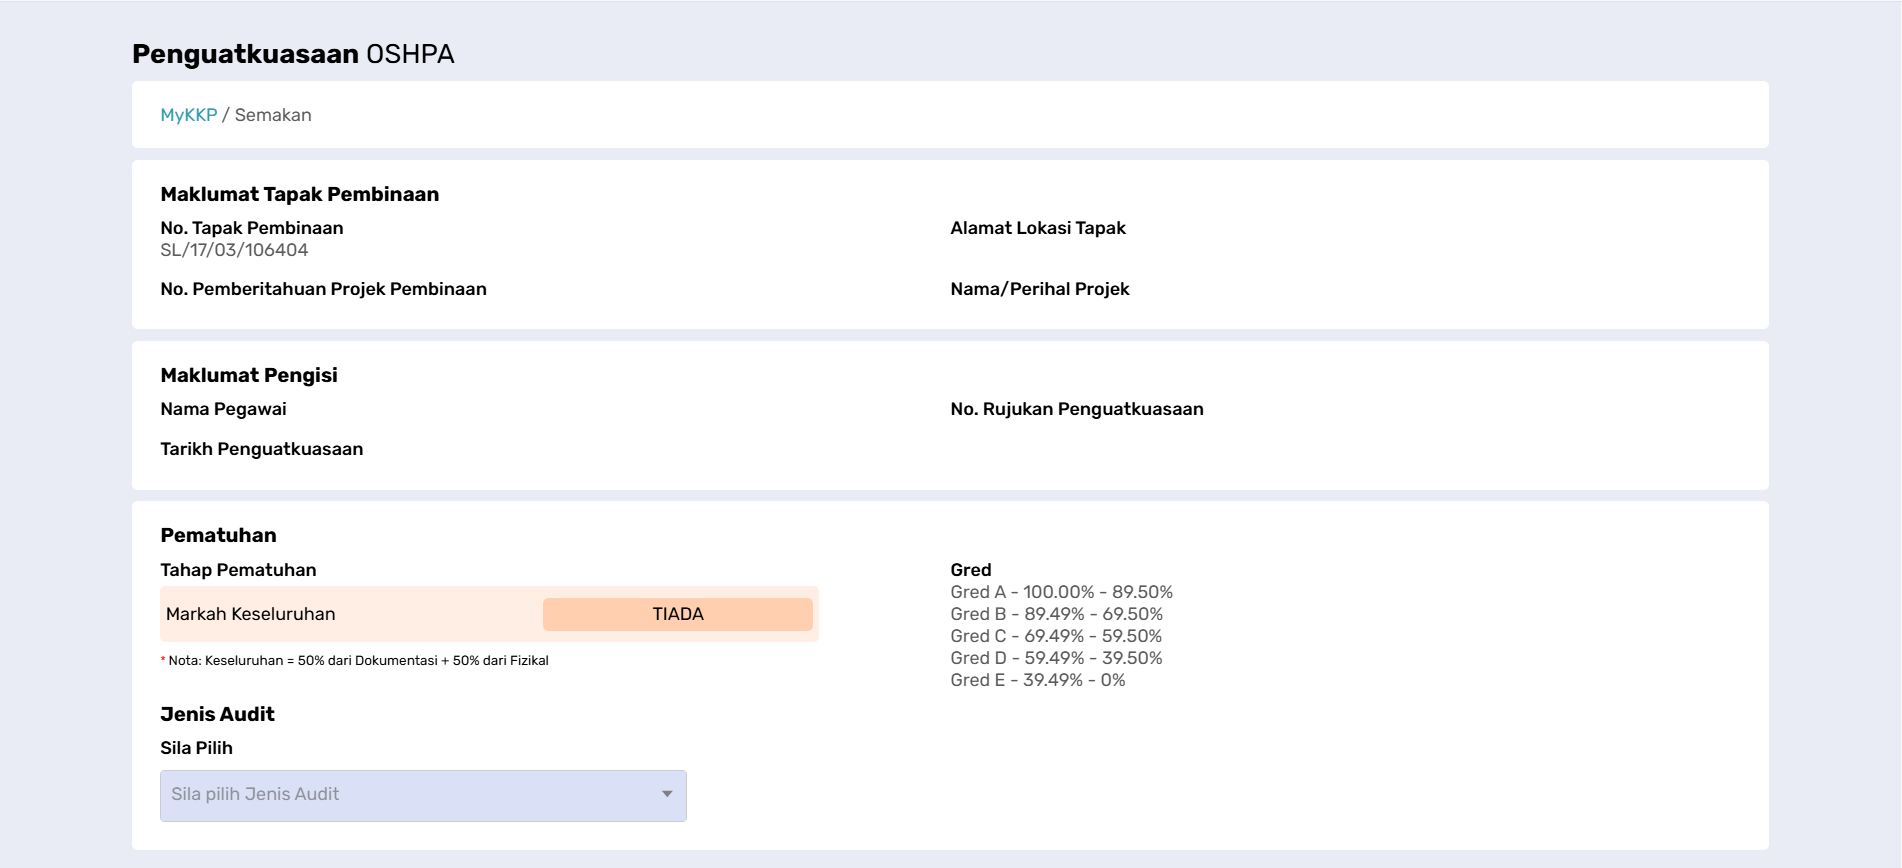The width and height of the screenshot is (1902, 868).
Task: Click the Gred E percentage range line
Action: click(x=1038, y=680)
